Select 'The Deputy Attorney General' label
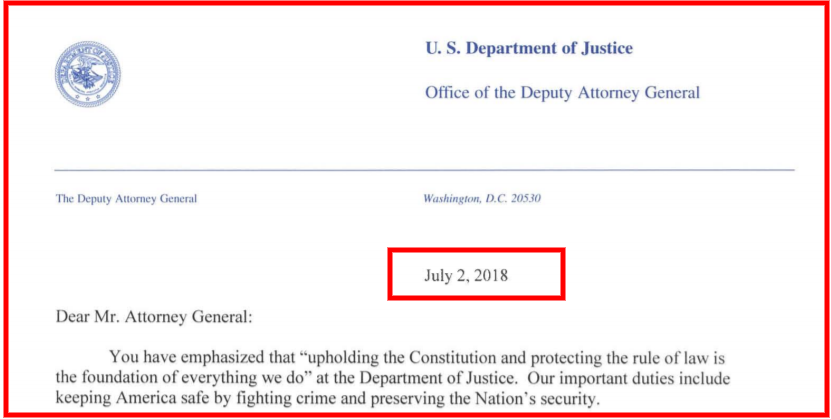 pyautogui.click(x=126, y=199)
